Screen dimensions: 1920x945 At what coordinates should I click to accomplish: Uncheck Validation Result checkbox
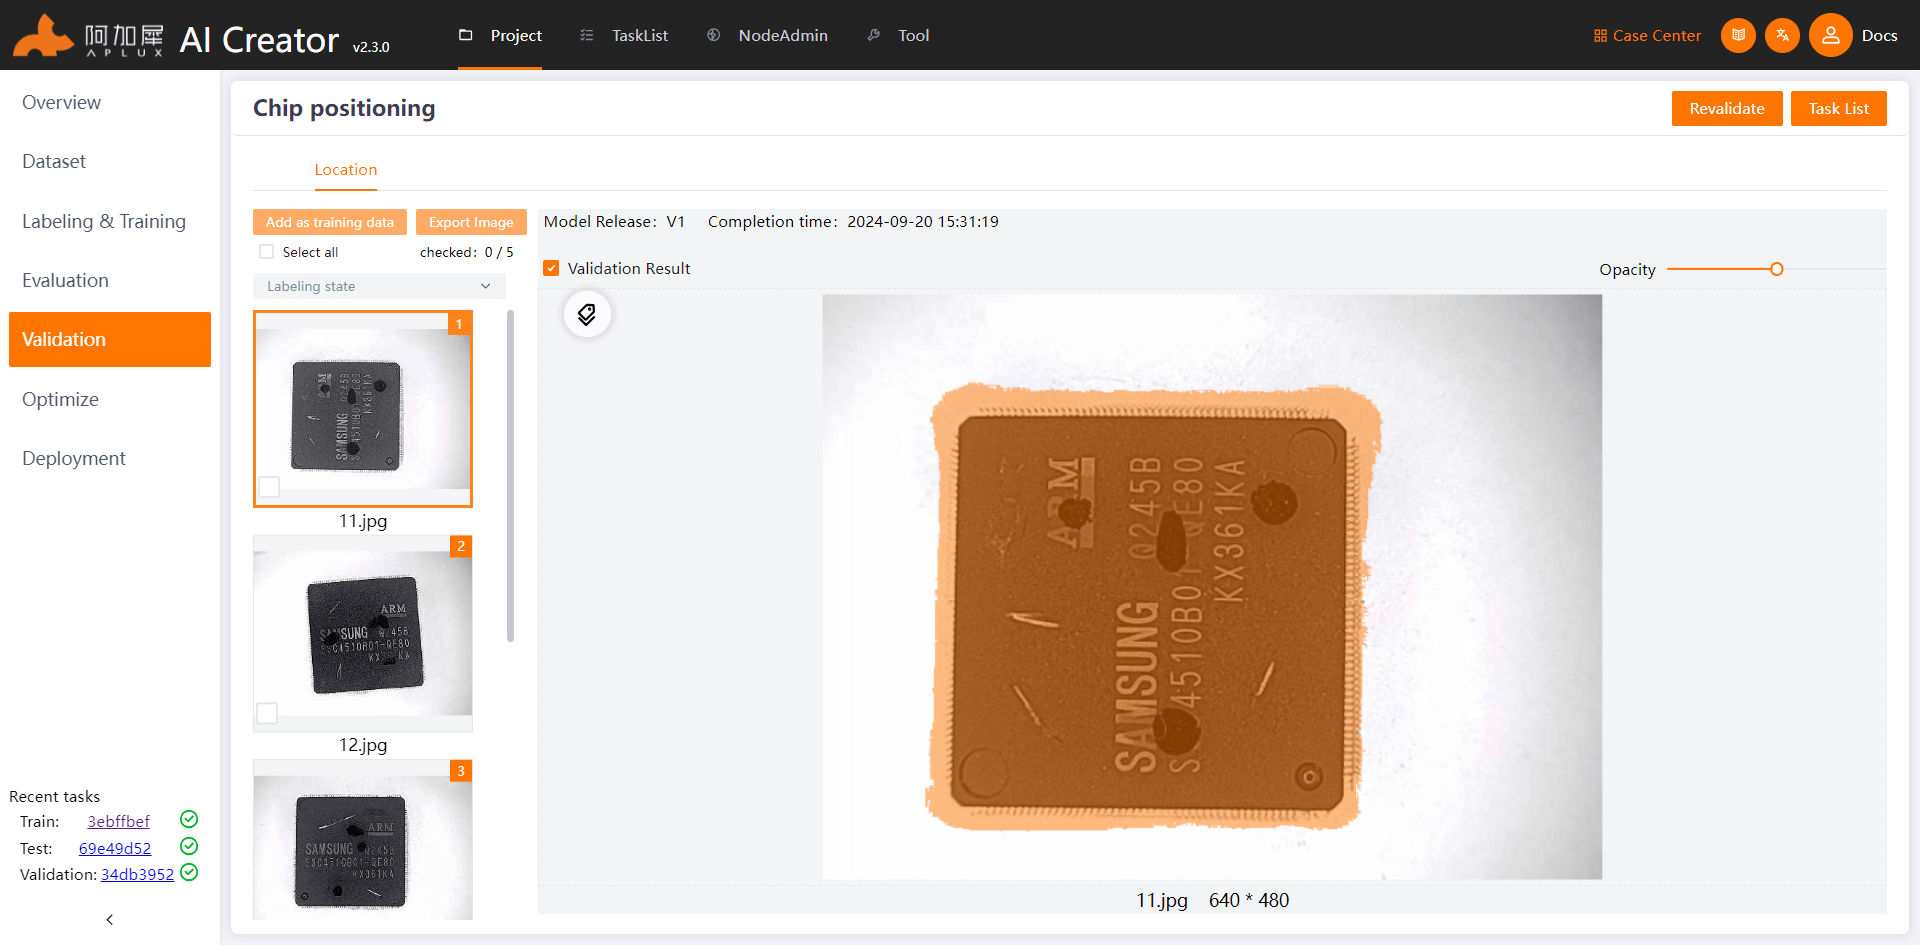point(551,268)
